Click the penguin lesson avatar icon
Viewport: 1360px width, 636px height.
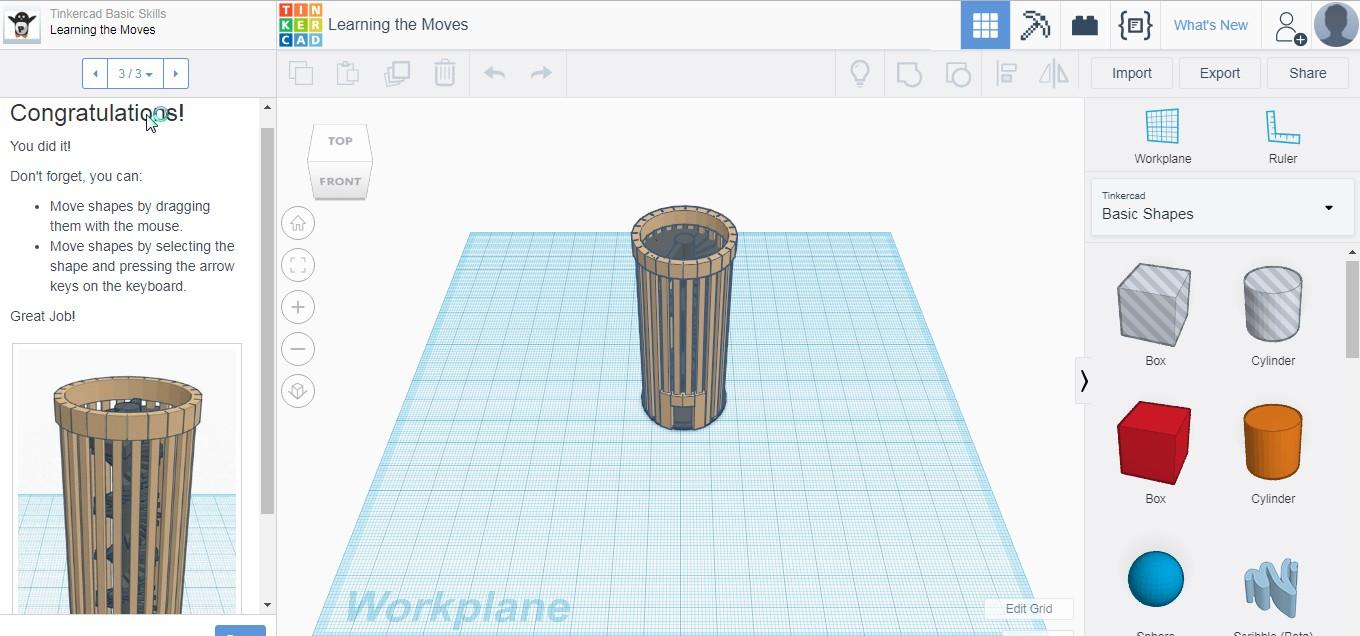pyautogui.click(x=22, y=25)
